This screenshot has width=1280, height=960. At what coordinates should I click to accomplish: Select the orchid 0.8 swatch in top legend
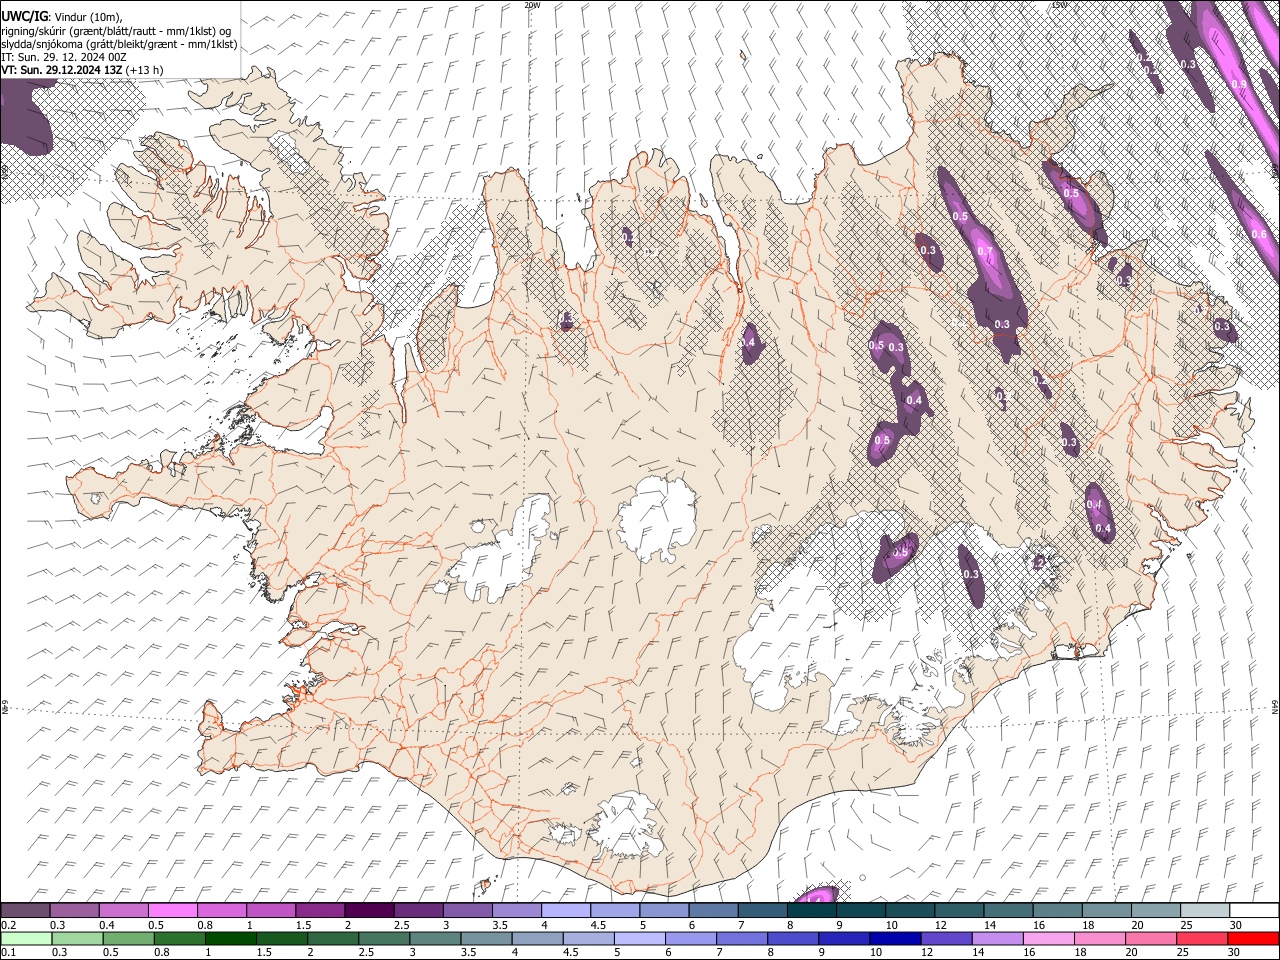(221, 911)
